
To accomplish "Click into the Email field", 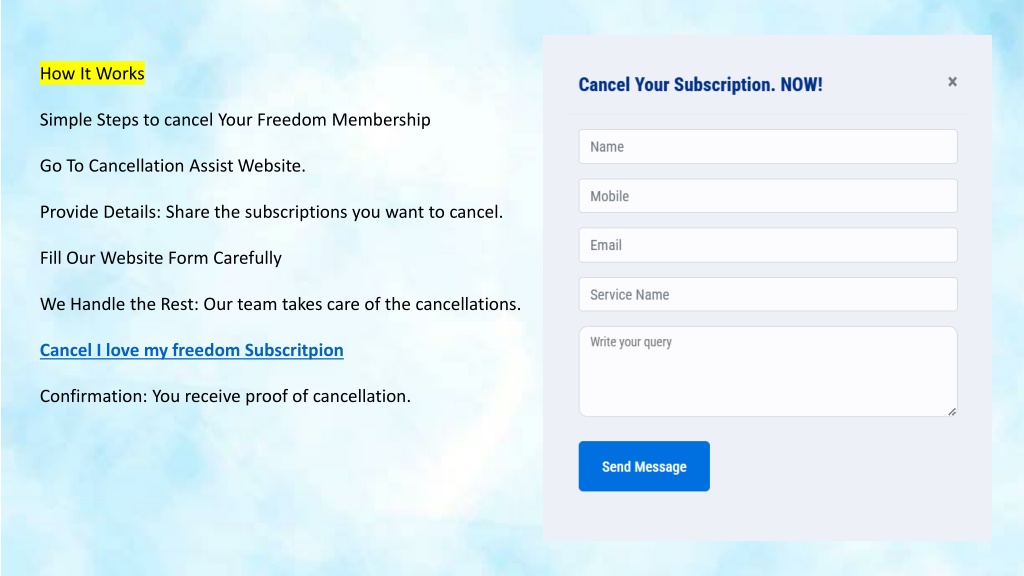I will tap(768, 245).
